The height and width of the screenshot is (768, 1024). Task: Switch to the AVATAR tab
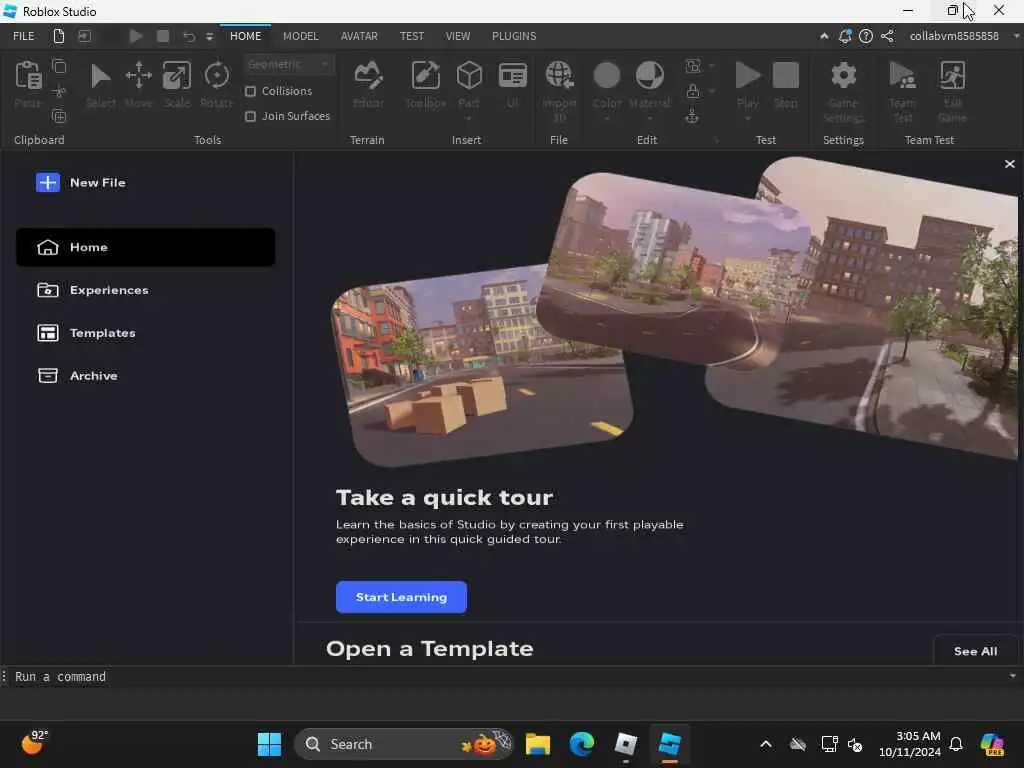point(359,36)
